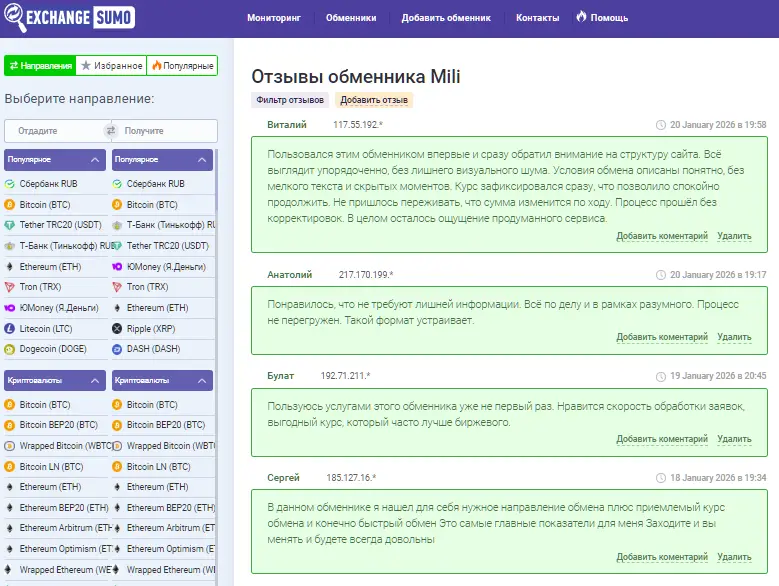Click the Добавить отзыв button

click(372, 100)
